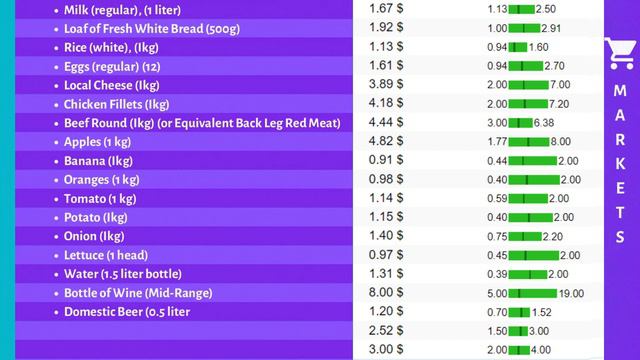Click the beer range bar 0.70 to 1.52
Viewport: 640px width, 360px height.
click(x=519, y=313)
